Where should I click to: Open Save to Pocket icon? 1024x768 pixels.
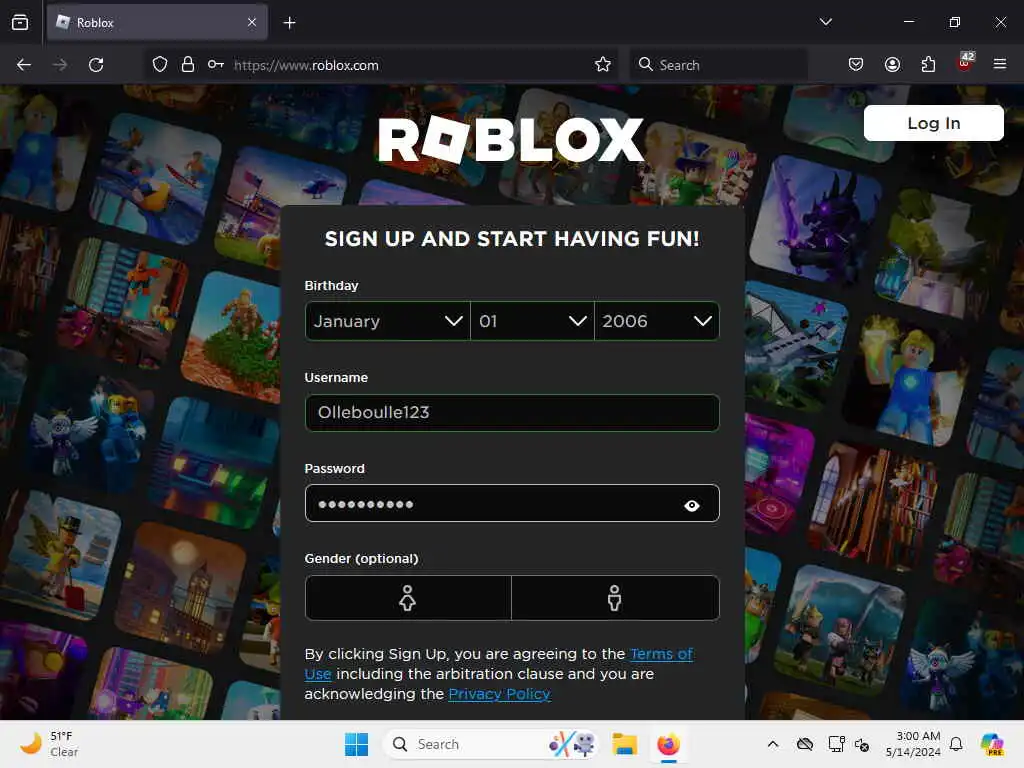[x=856, y=64]
